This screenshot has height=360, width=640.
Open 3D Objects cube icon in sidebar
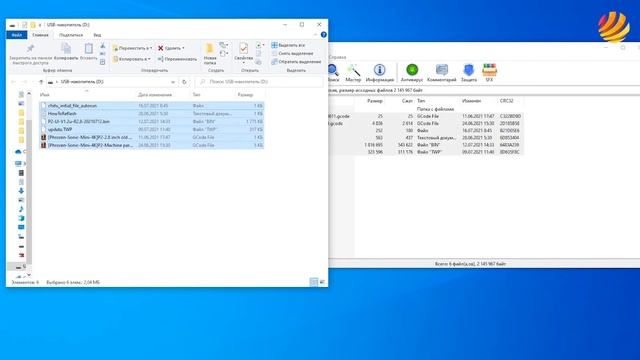pos(21,218)
